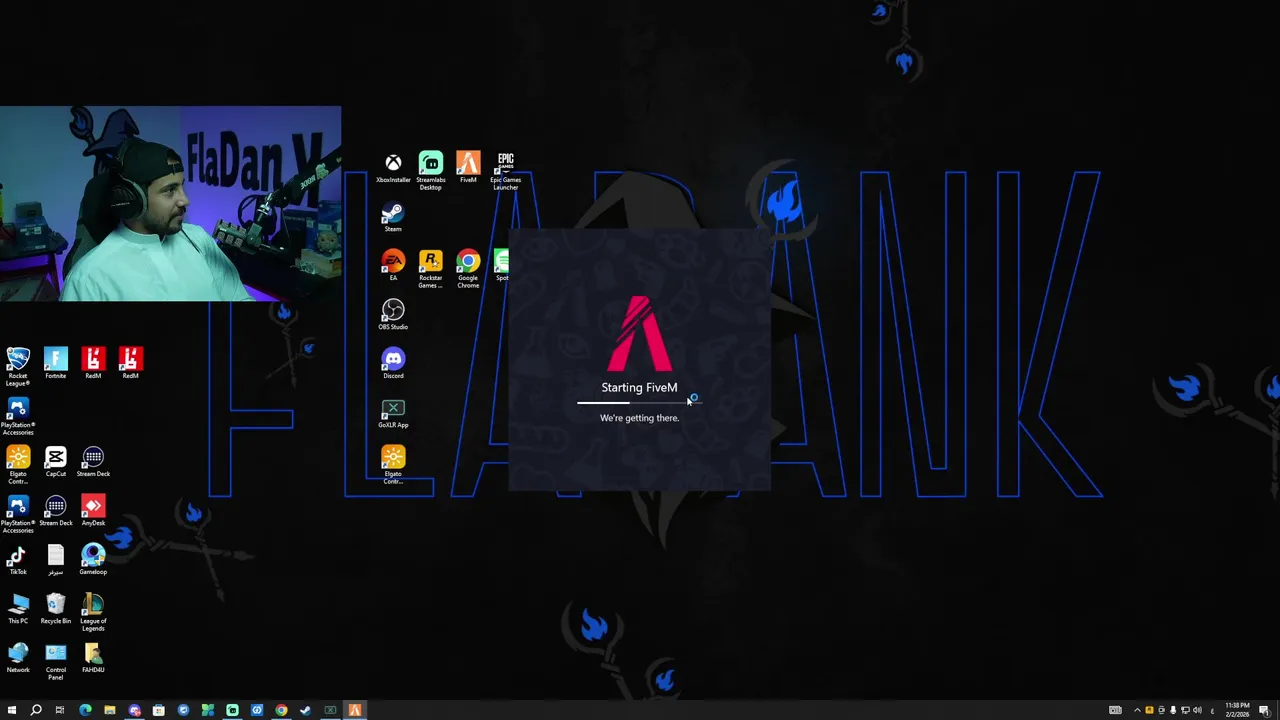The width and height of the screenshot is (1280, 720).
Task: Launch CapCut from the desktop
Action: [55, 460]
